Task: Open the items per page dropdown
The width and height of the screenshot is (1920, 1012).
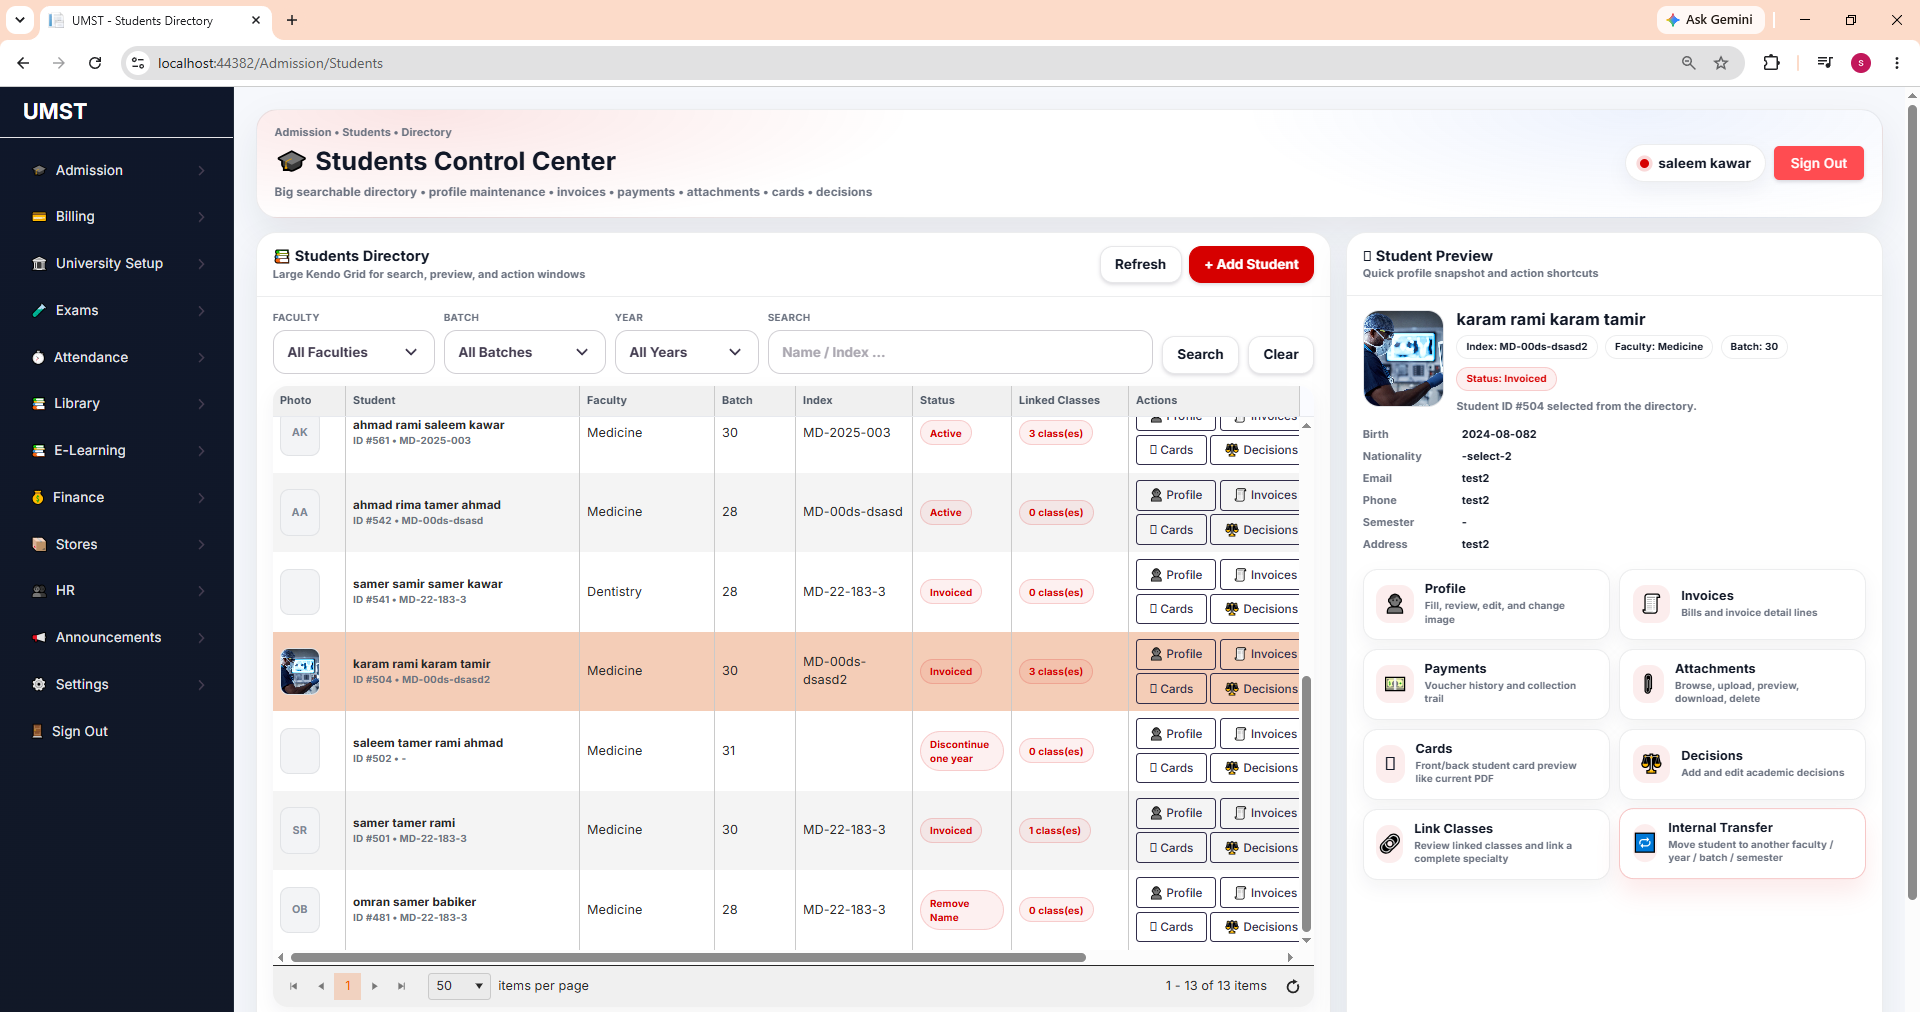Action: (x=459, y=986)
